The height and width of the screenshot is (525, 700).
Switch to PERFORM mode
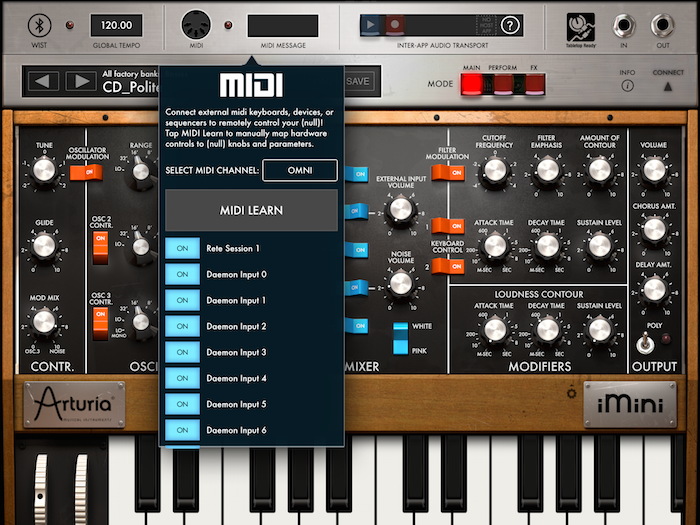click(x=503, y=84)
